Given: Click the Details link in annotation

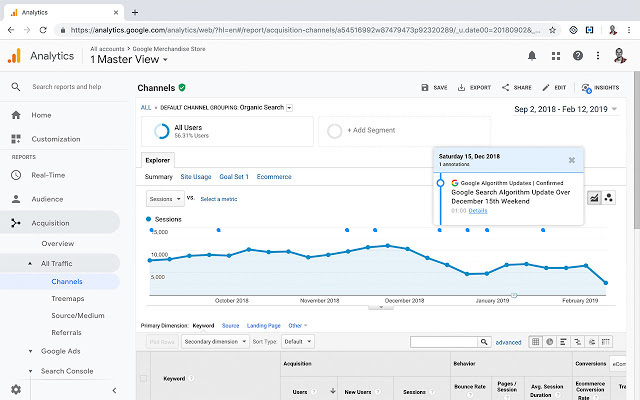Looking at the screenshot, I should [478, 211].
